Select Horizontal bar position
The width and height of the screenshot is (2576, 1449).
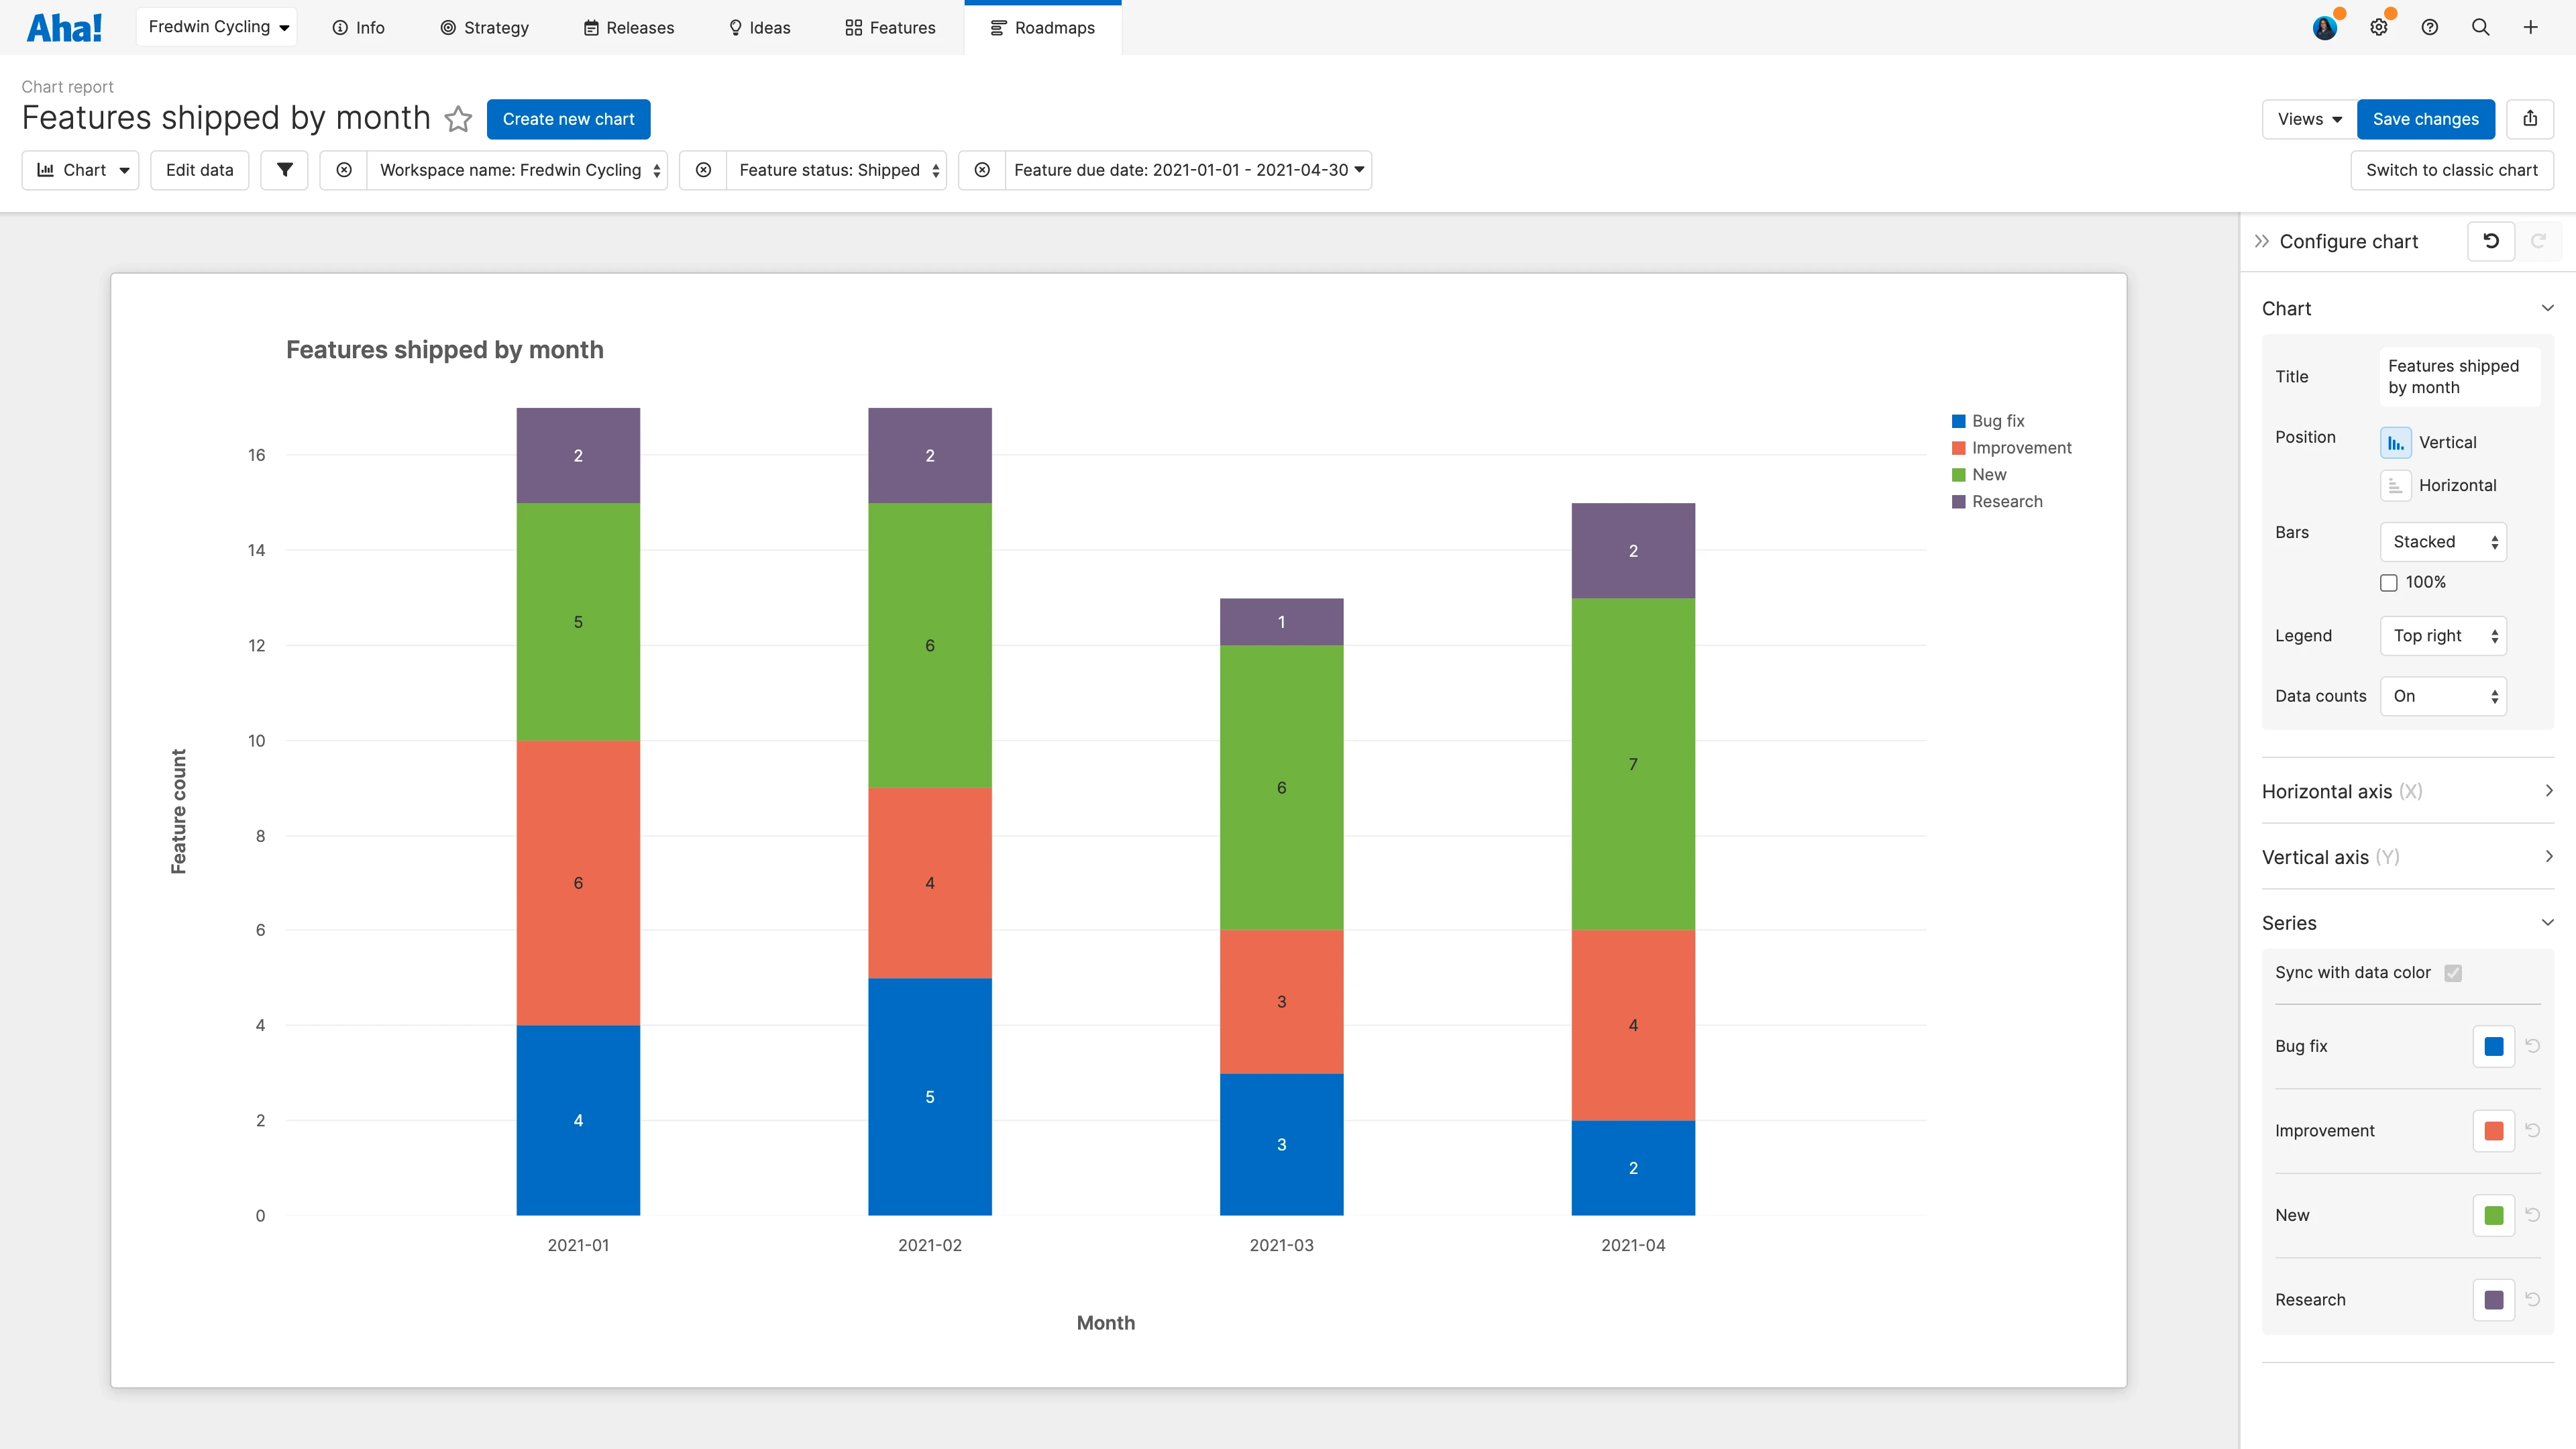2395,486
